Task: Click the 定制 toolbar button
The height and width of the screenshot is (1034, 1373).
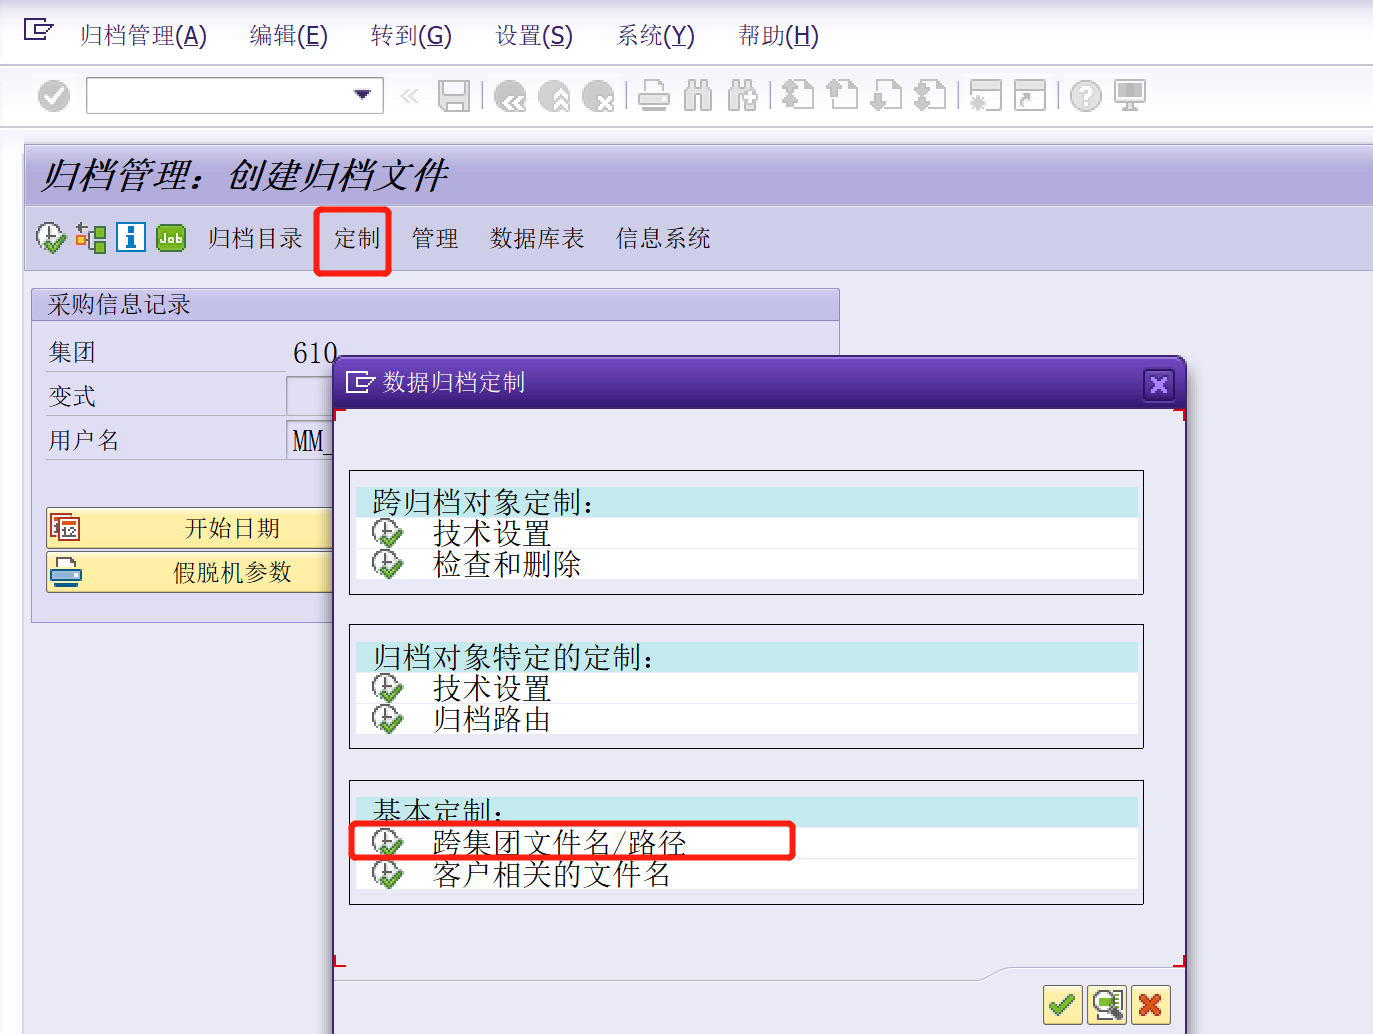Action: click(356, 238)
